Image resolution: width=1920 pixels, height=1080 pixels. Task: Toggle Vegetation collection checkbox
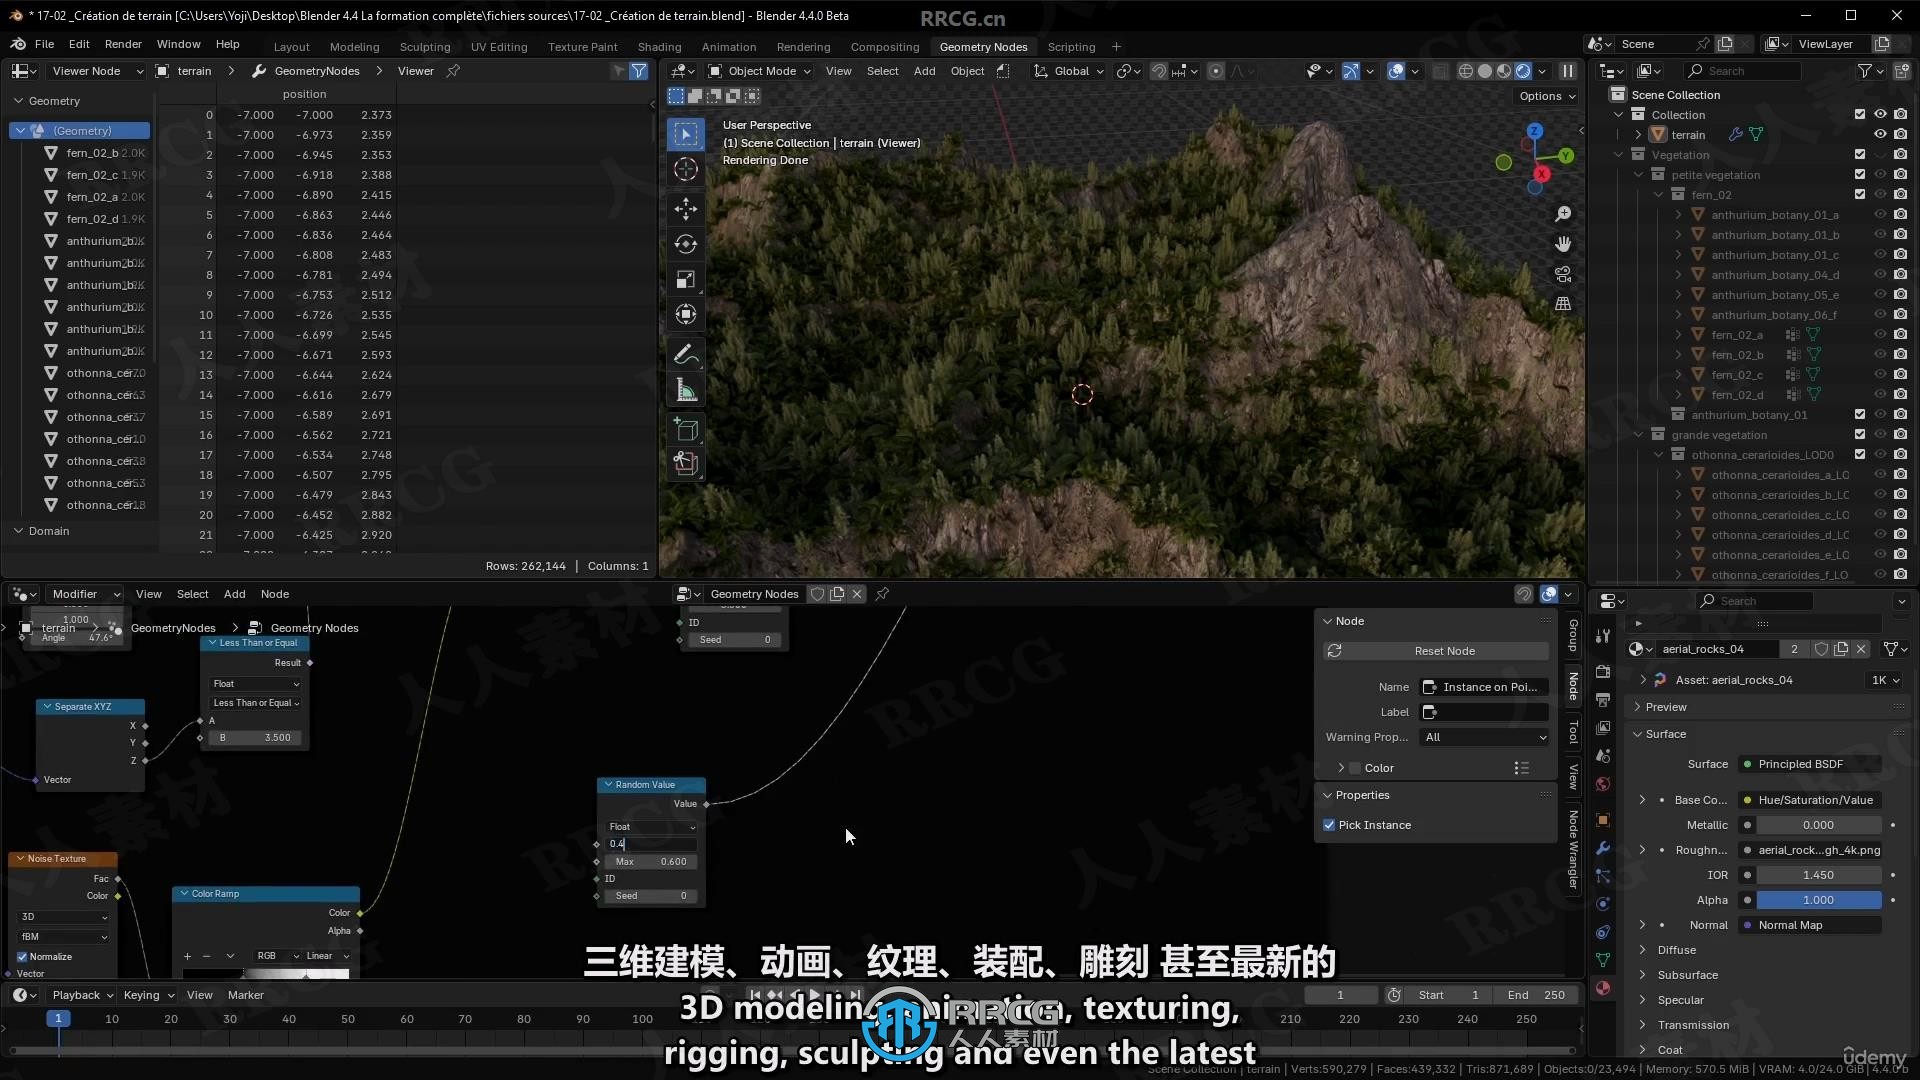(1860, 155)
